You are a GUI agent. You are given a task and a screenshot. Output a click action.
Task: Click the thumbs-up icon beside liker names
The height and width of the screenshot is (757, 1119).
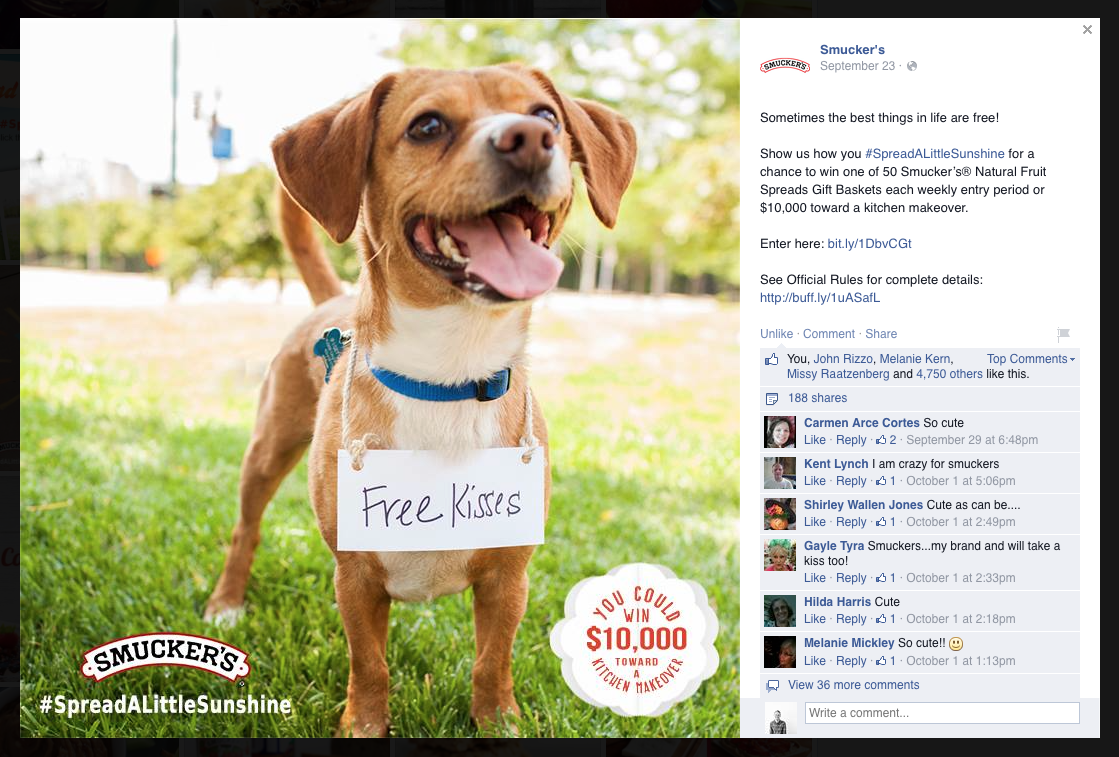(771, 359)
